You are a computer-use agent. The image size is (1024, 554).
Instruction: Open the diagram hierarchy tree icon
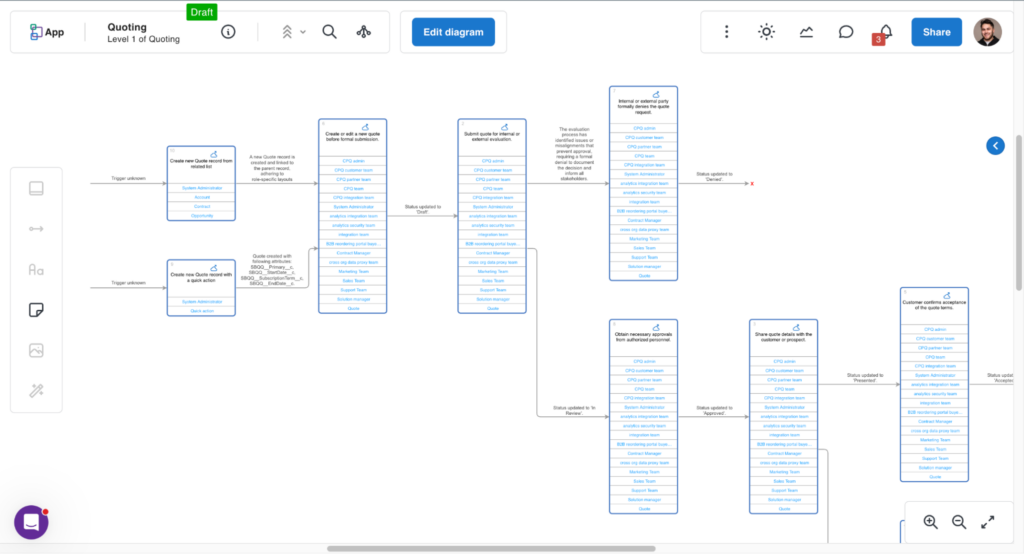[363, 32]
